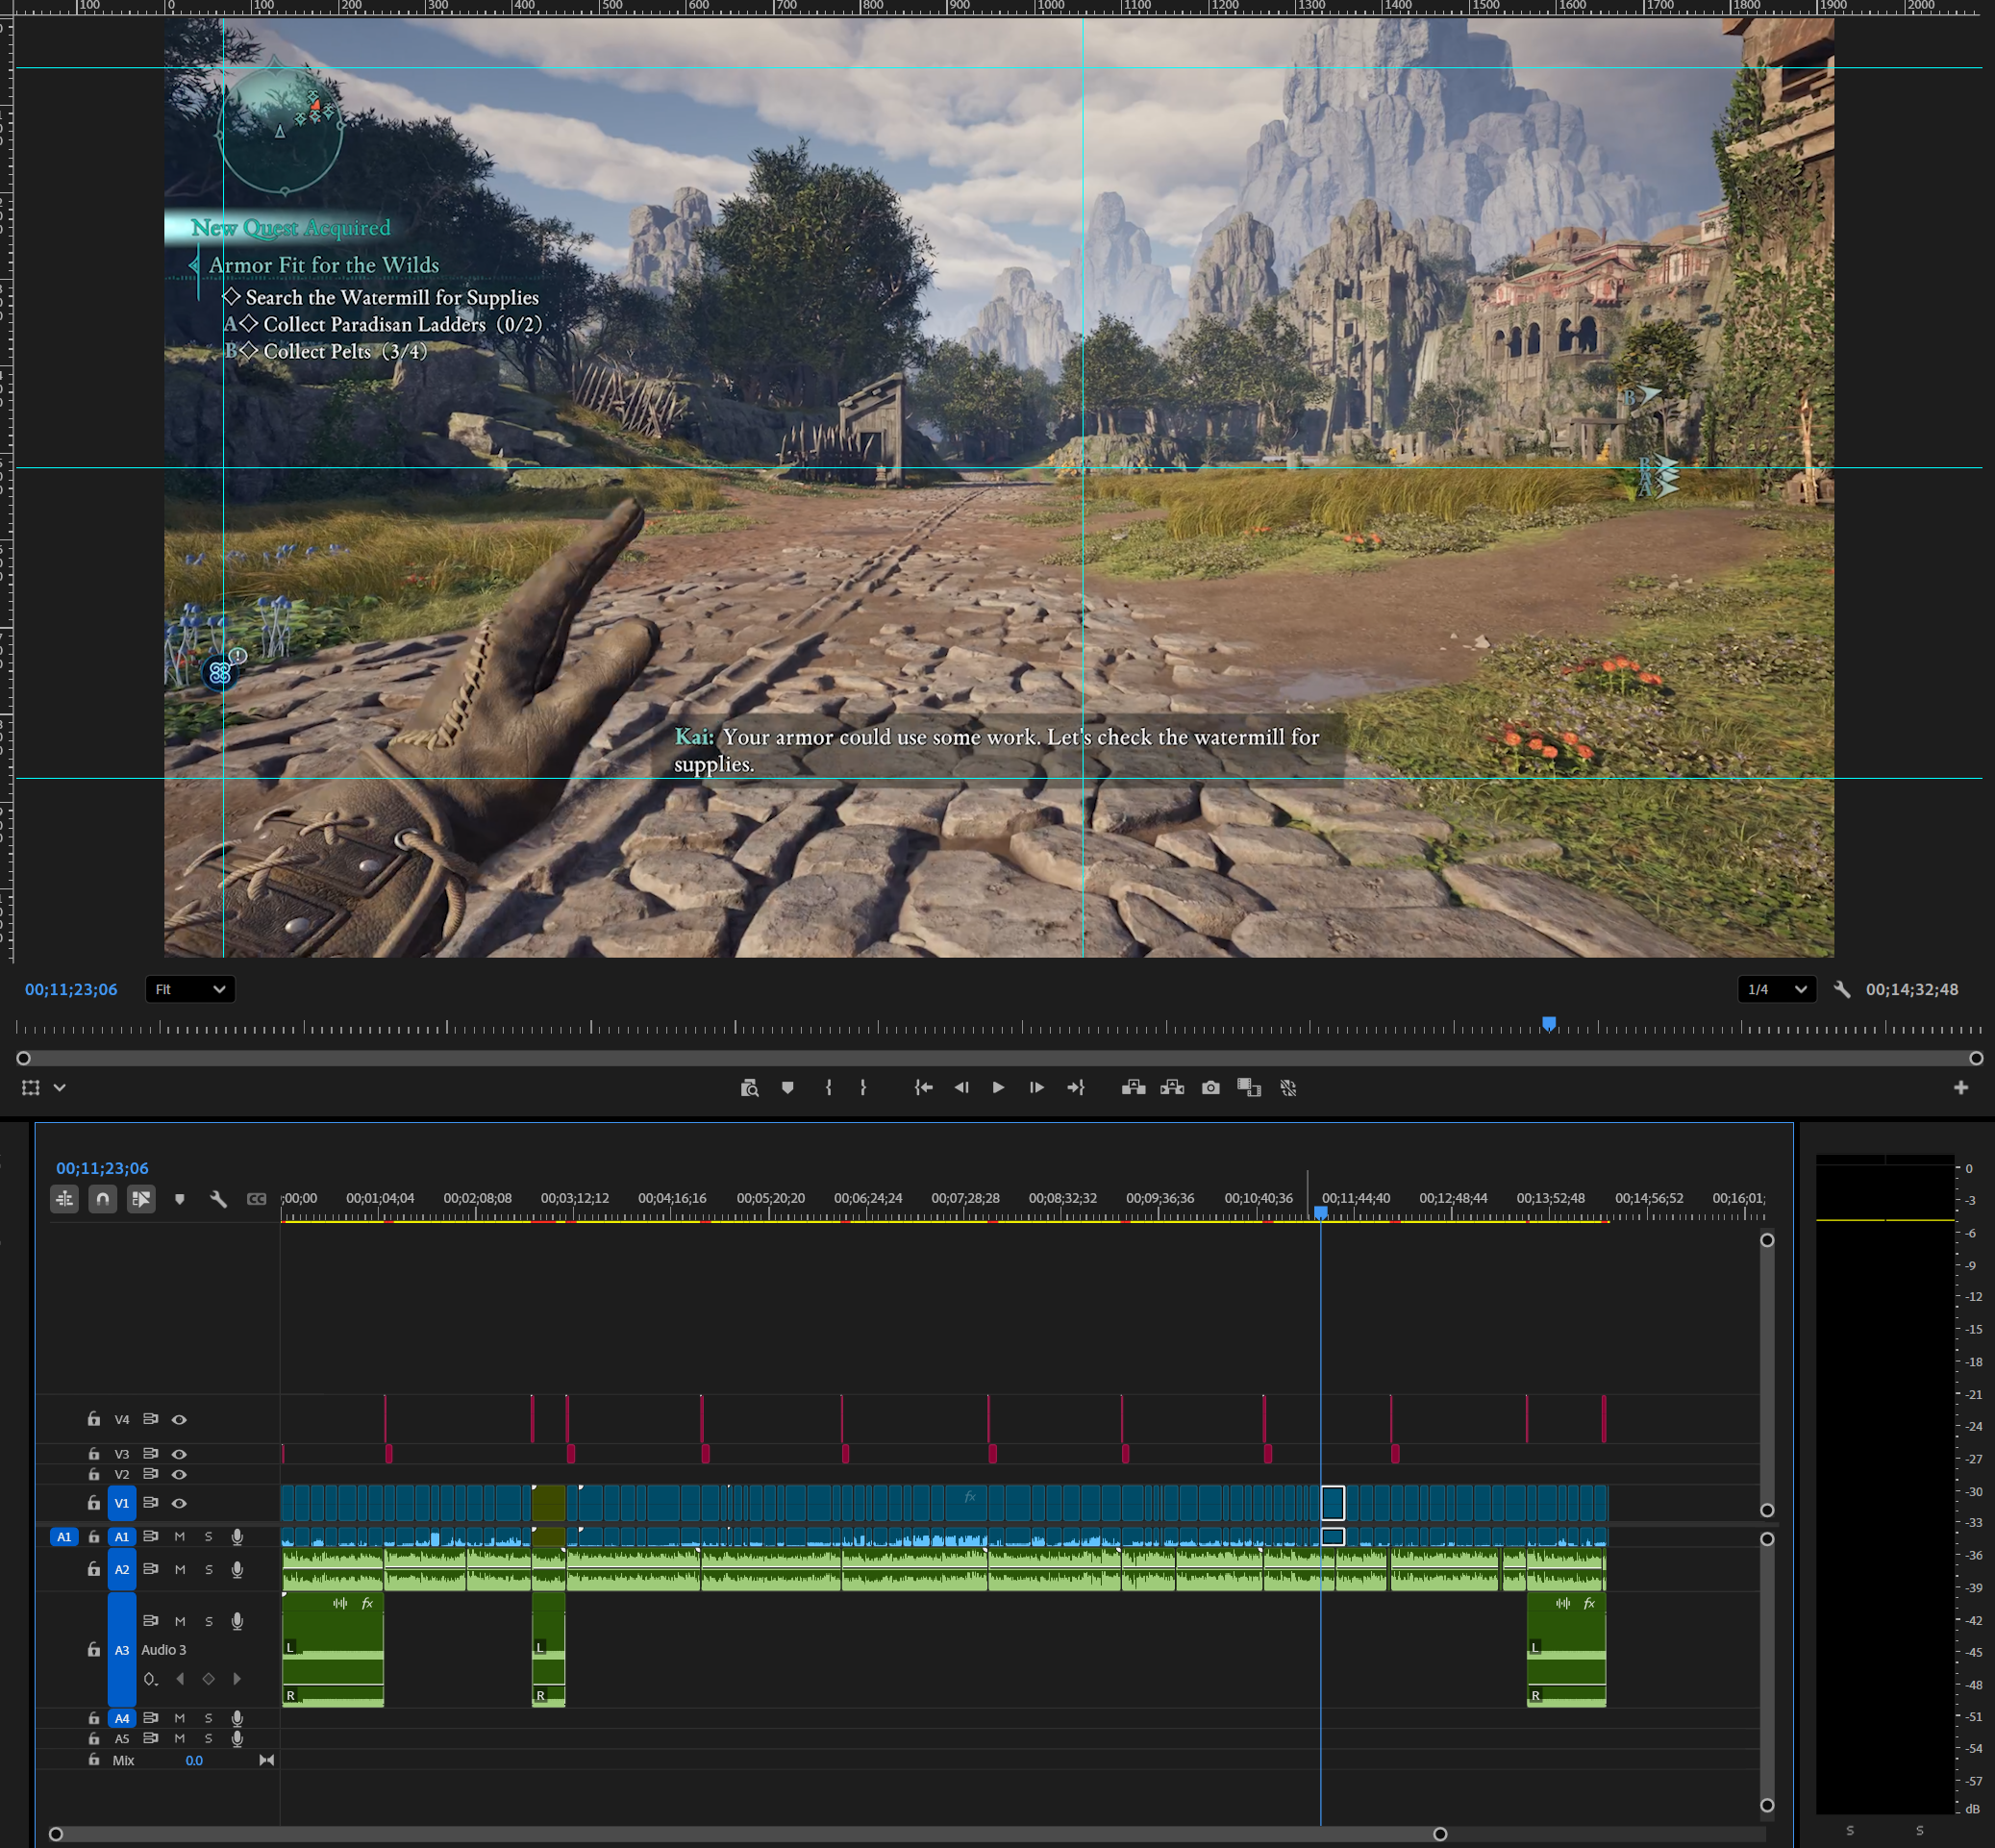Toggle A4 track targeting button
Screen dimensions: 1995x1848
[x=122, y=1718]
